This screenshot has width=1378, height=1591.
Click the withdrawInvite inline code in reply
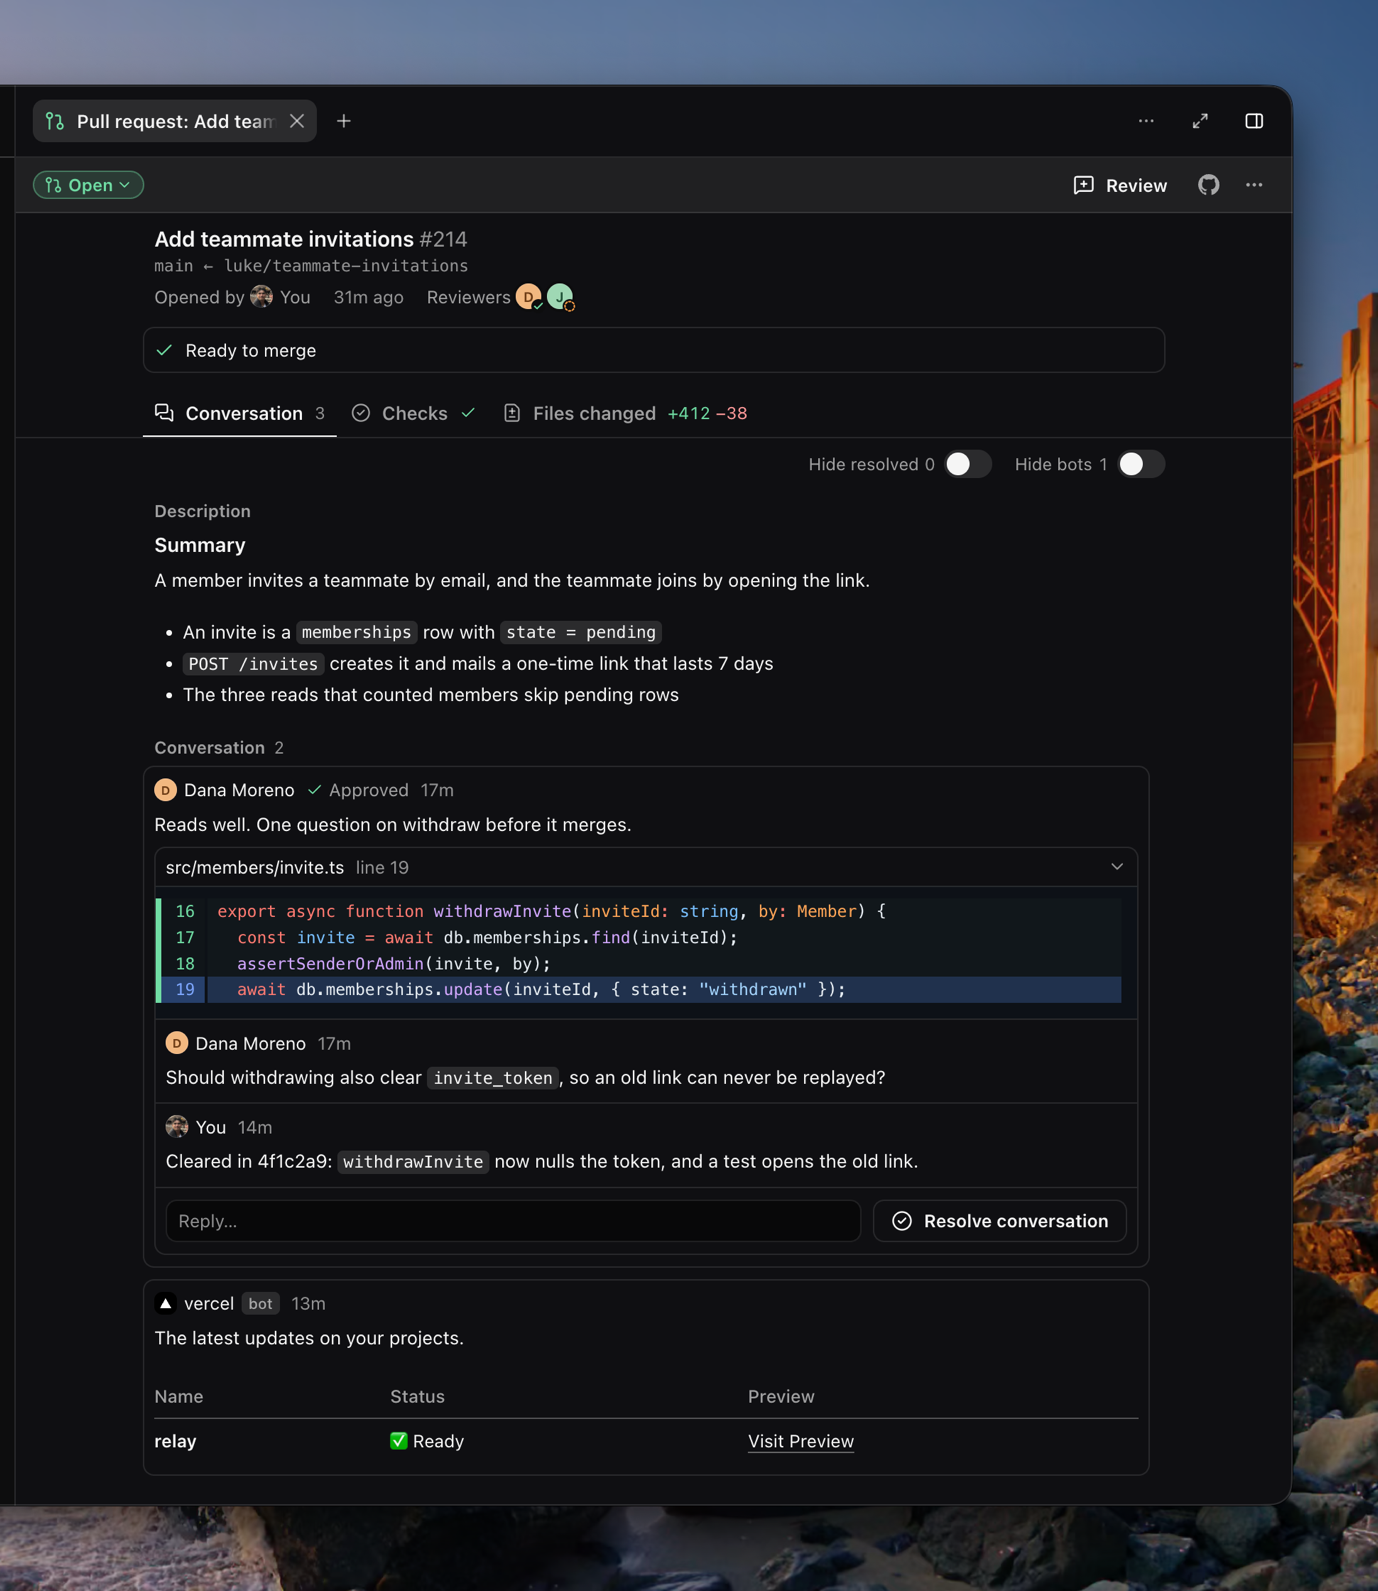coord(413,1162)
